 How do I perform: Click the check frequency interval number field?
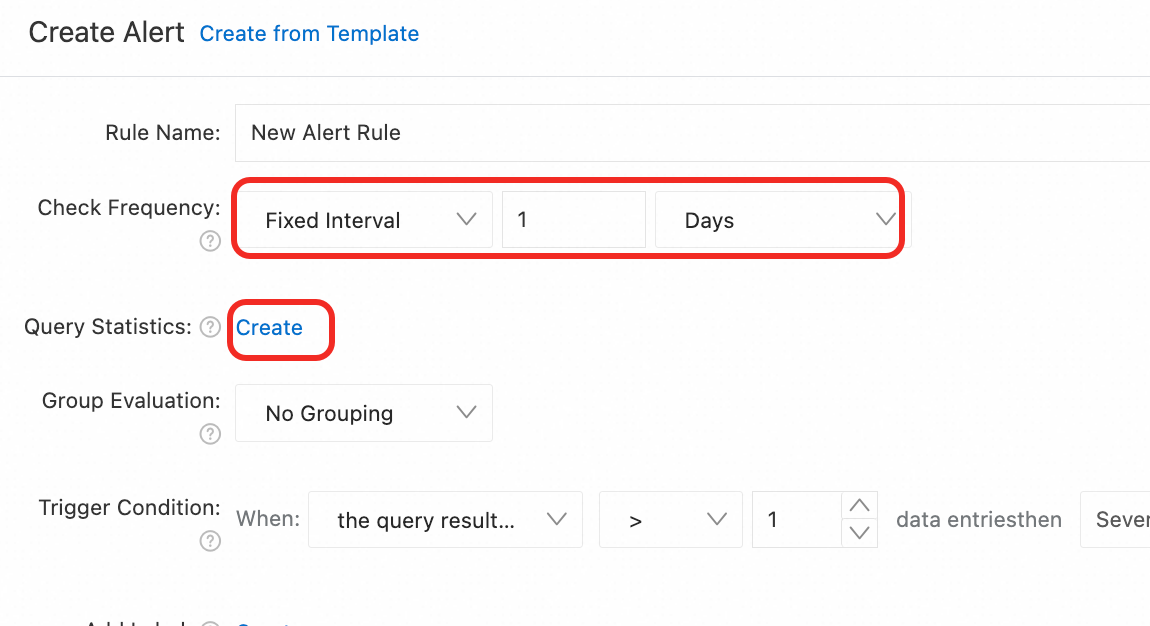pyautogui.click(x=573, y=220)
